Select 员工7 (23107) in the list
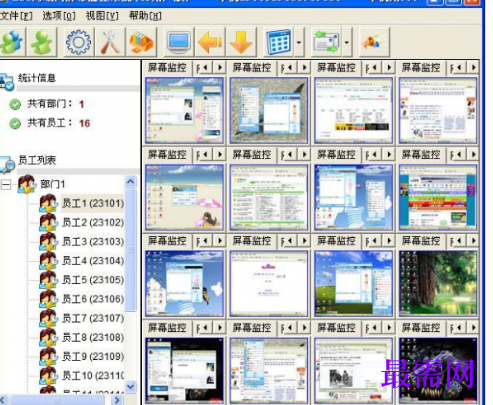 [93, 318]
